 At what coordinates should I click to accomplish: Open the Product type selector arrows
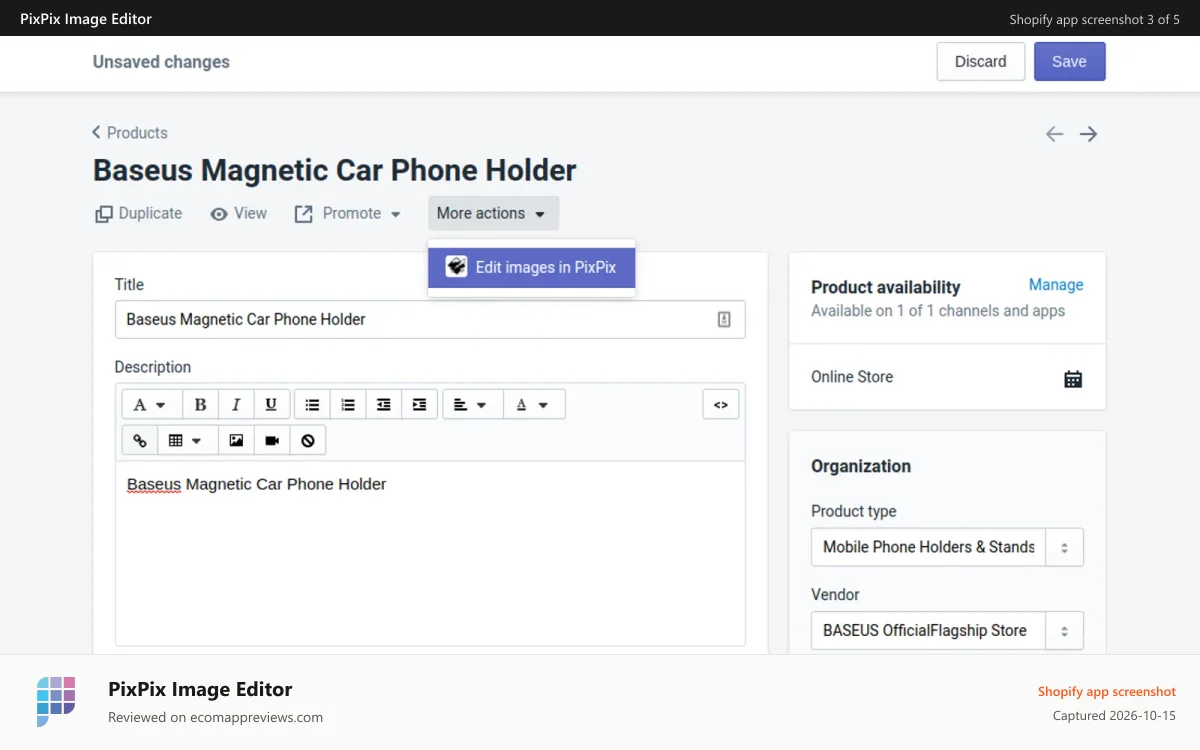1065,547
